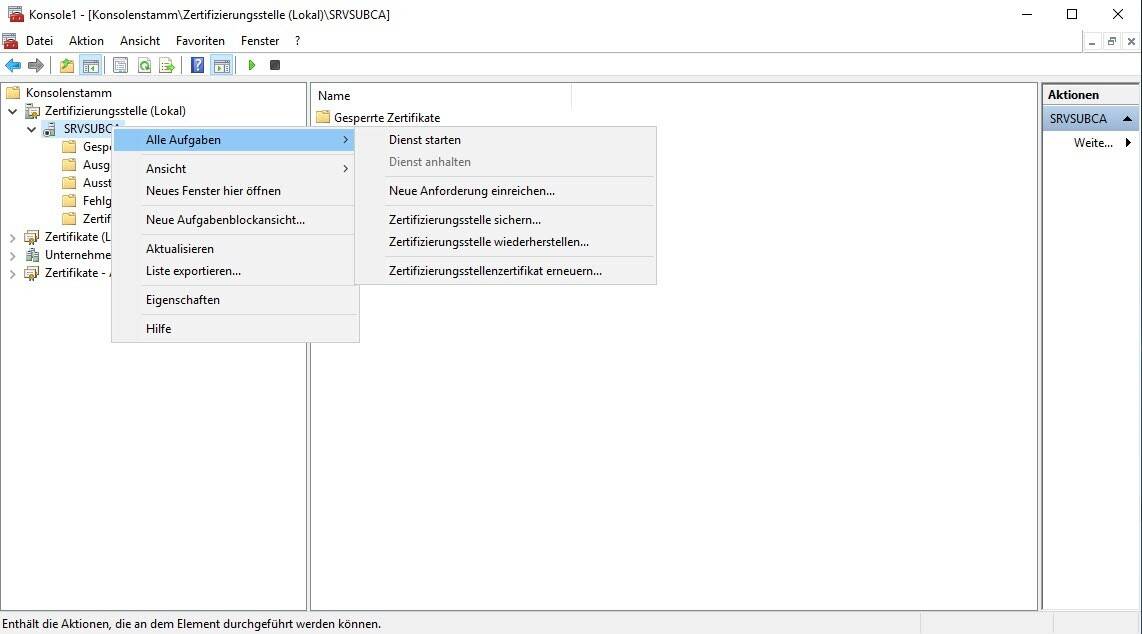Toggle the console tree pane icon
1142x634 pixels.
[x=91, y=66]
